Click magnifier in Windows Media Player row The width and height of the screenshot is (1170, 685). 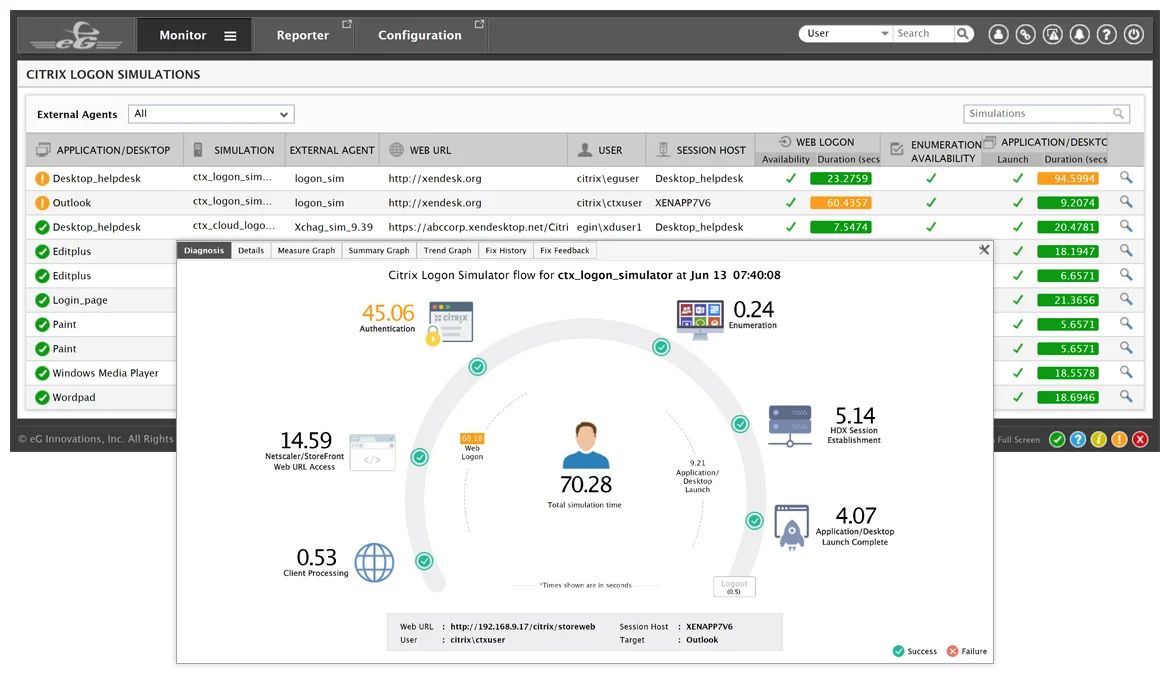(x=1126, y=372)
